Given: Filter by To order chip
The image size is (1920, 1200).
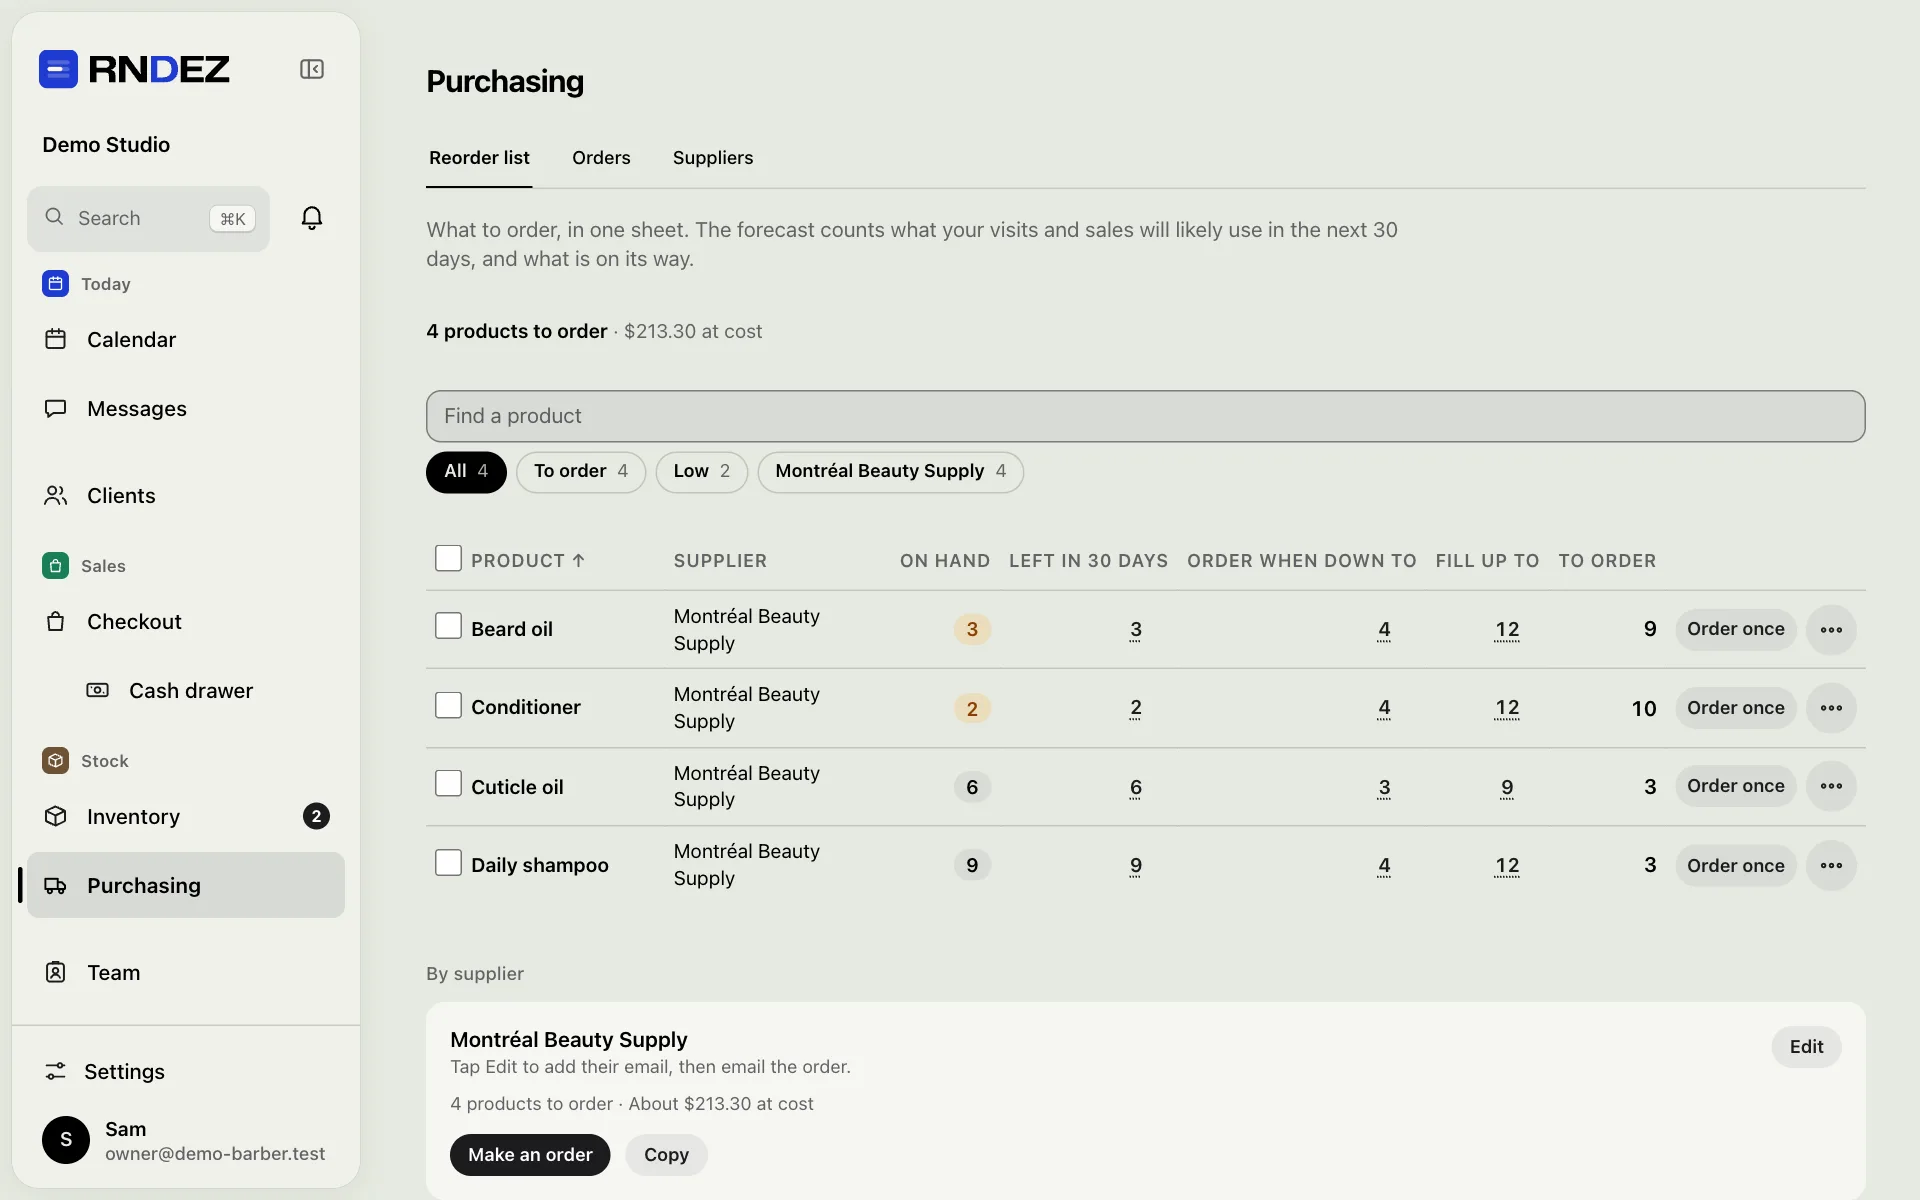Looking at the screenshot, I should [x=581, y=471].
